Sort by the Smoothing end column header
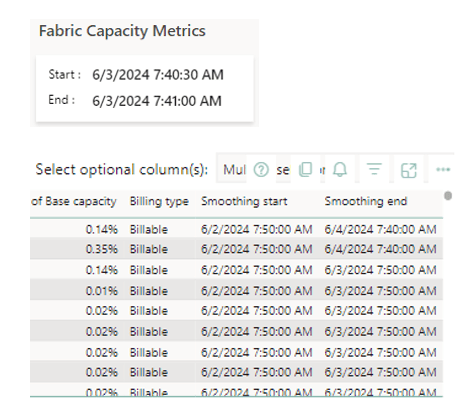This screenshot has width=463, height=407. pyautogui.click(x=366, y=201)
